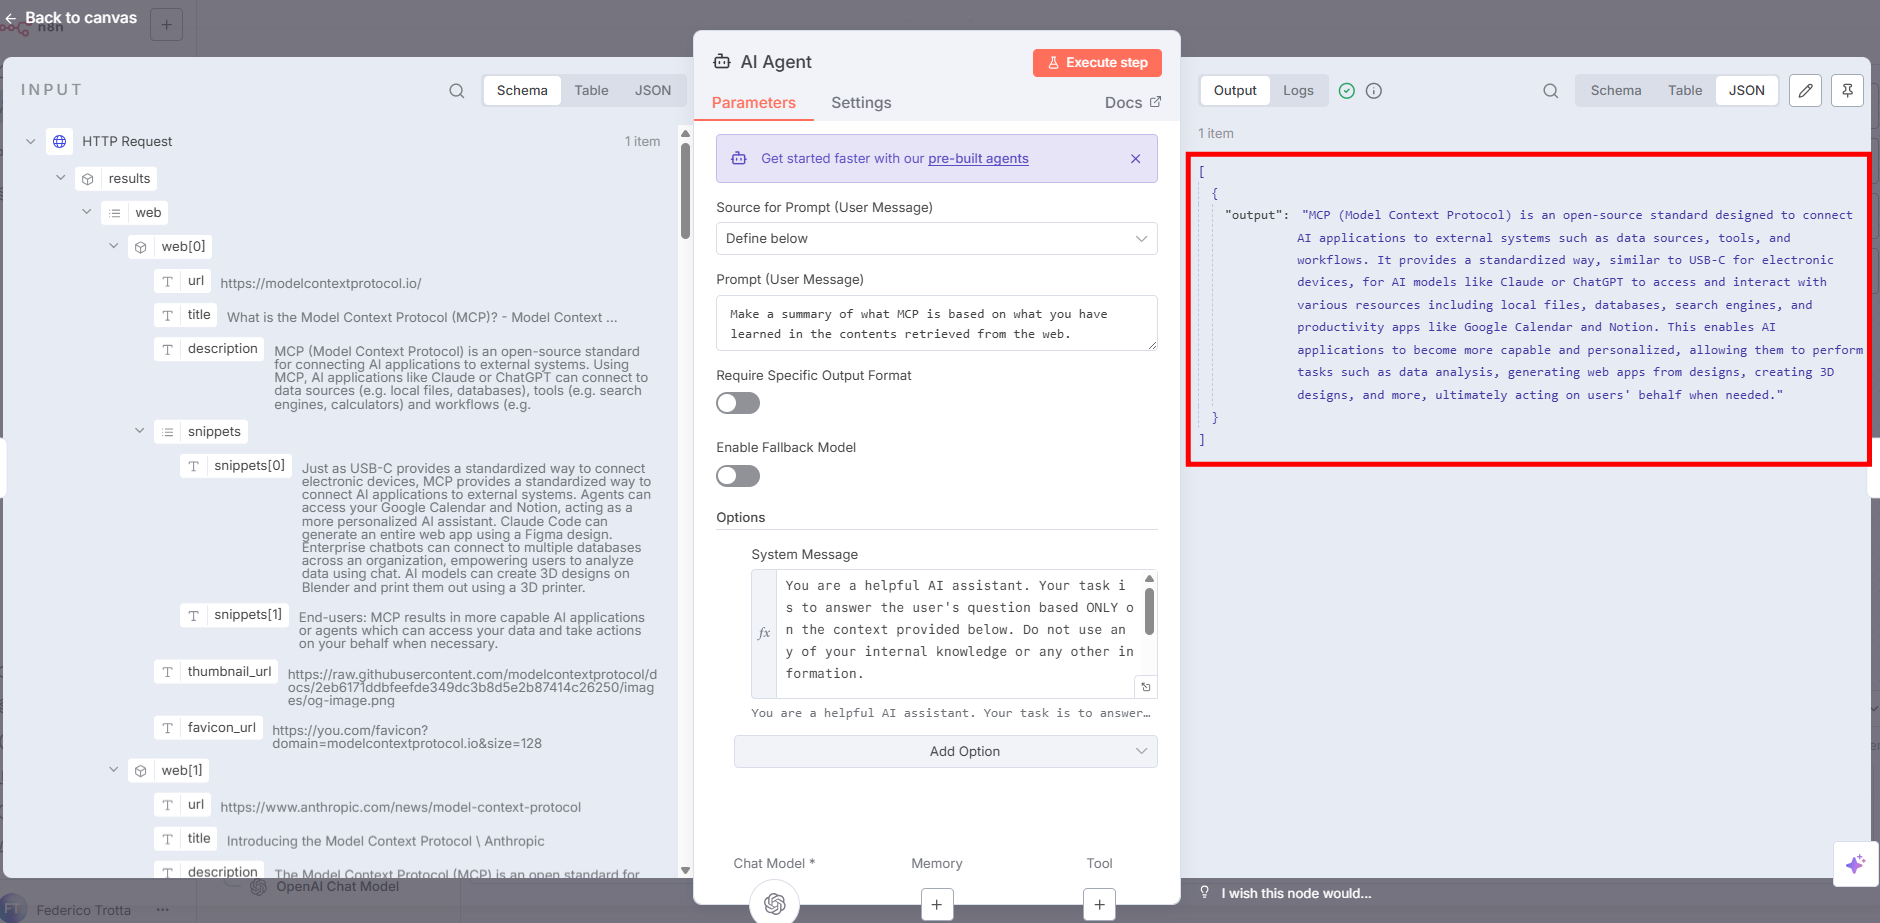Pin the output data

tap(1847, 91)
